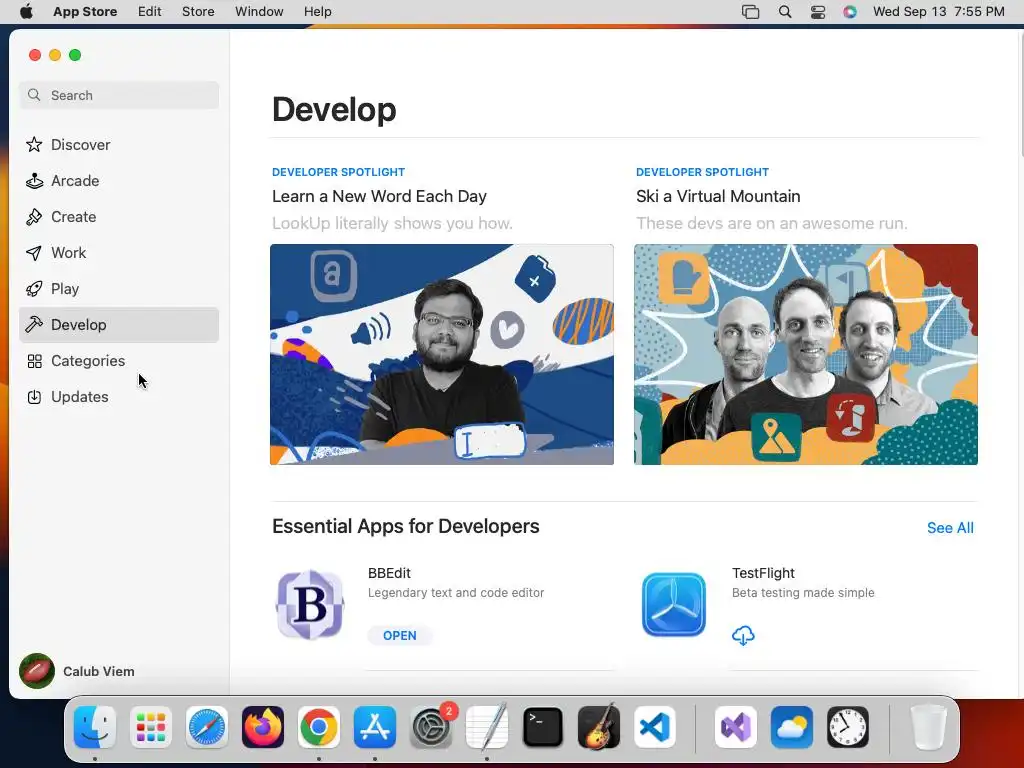This screenshot has height=768, width=1024.
Task: Open TextEdit from the Dock
Action: (x=487, y=727)
